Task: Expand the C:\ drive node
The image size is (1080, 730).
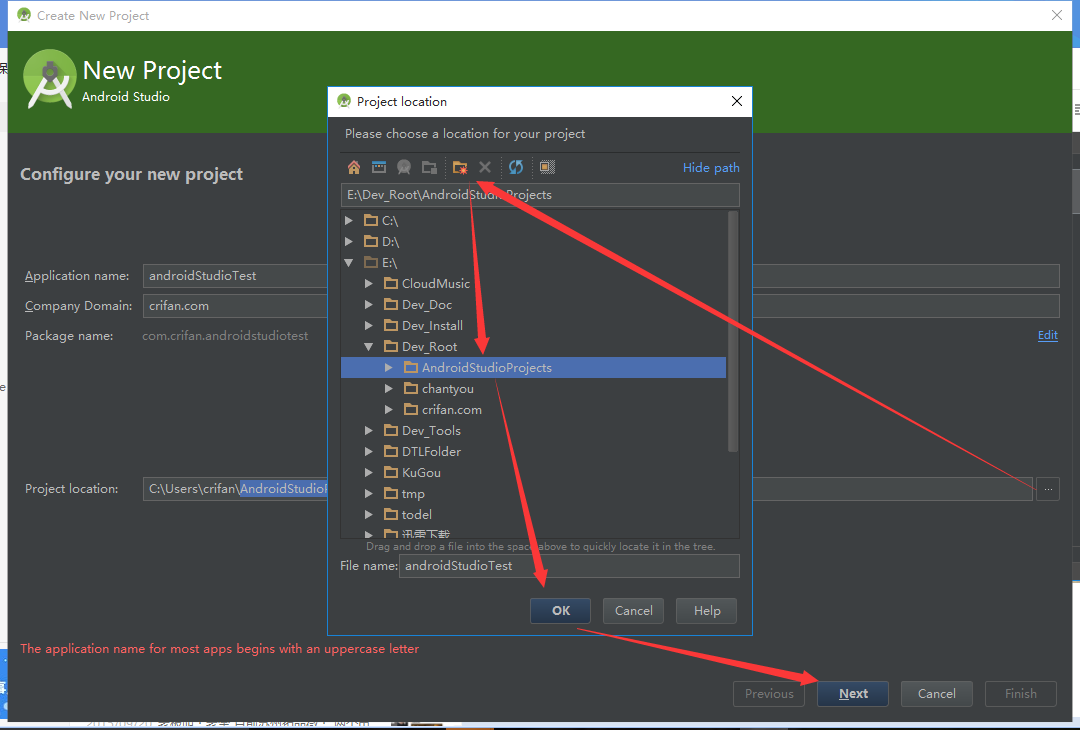Action: pyautogui.click(x=349, y=220)
